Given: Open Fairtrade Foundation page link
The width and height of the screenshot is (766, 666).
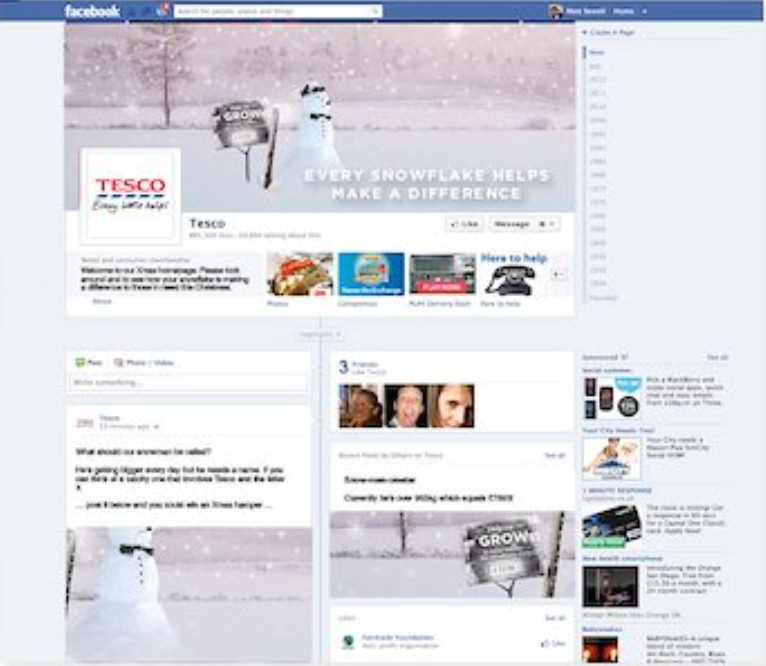Looking at the screenshot, I should [398, 637].
